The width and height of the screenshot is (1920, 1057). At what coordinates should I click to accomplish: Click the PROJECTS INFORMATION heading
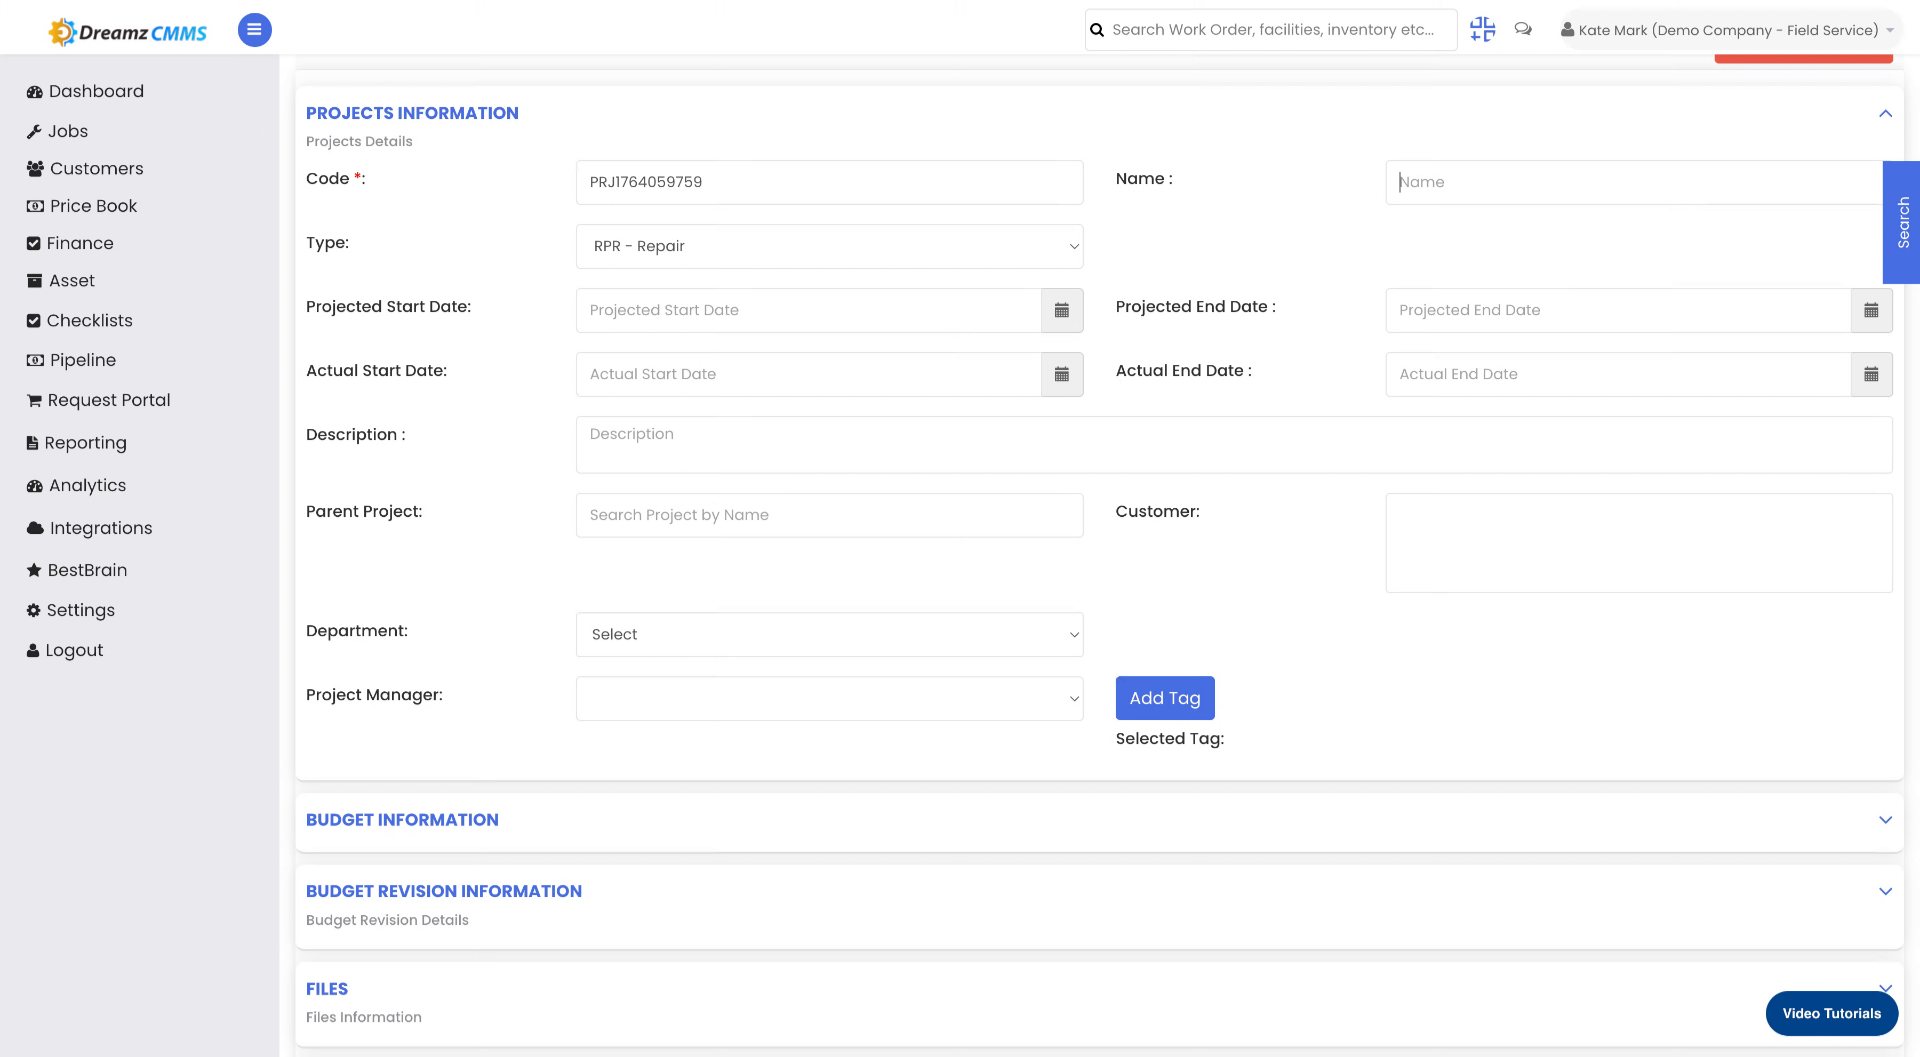[x=412, y=113]
